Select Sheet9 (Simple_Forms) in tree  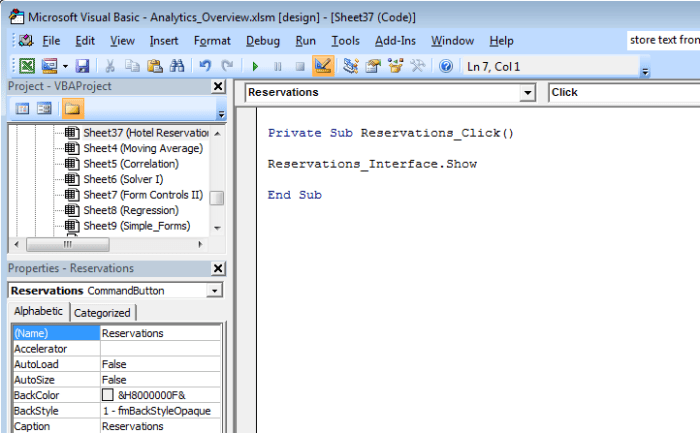pyautogui.click(x=137, y=226)
